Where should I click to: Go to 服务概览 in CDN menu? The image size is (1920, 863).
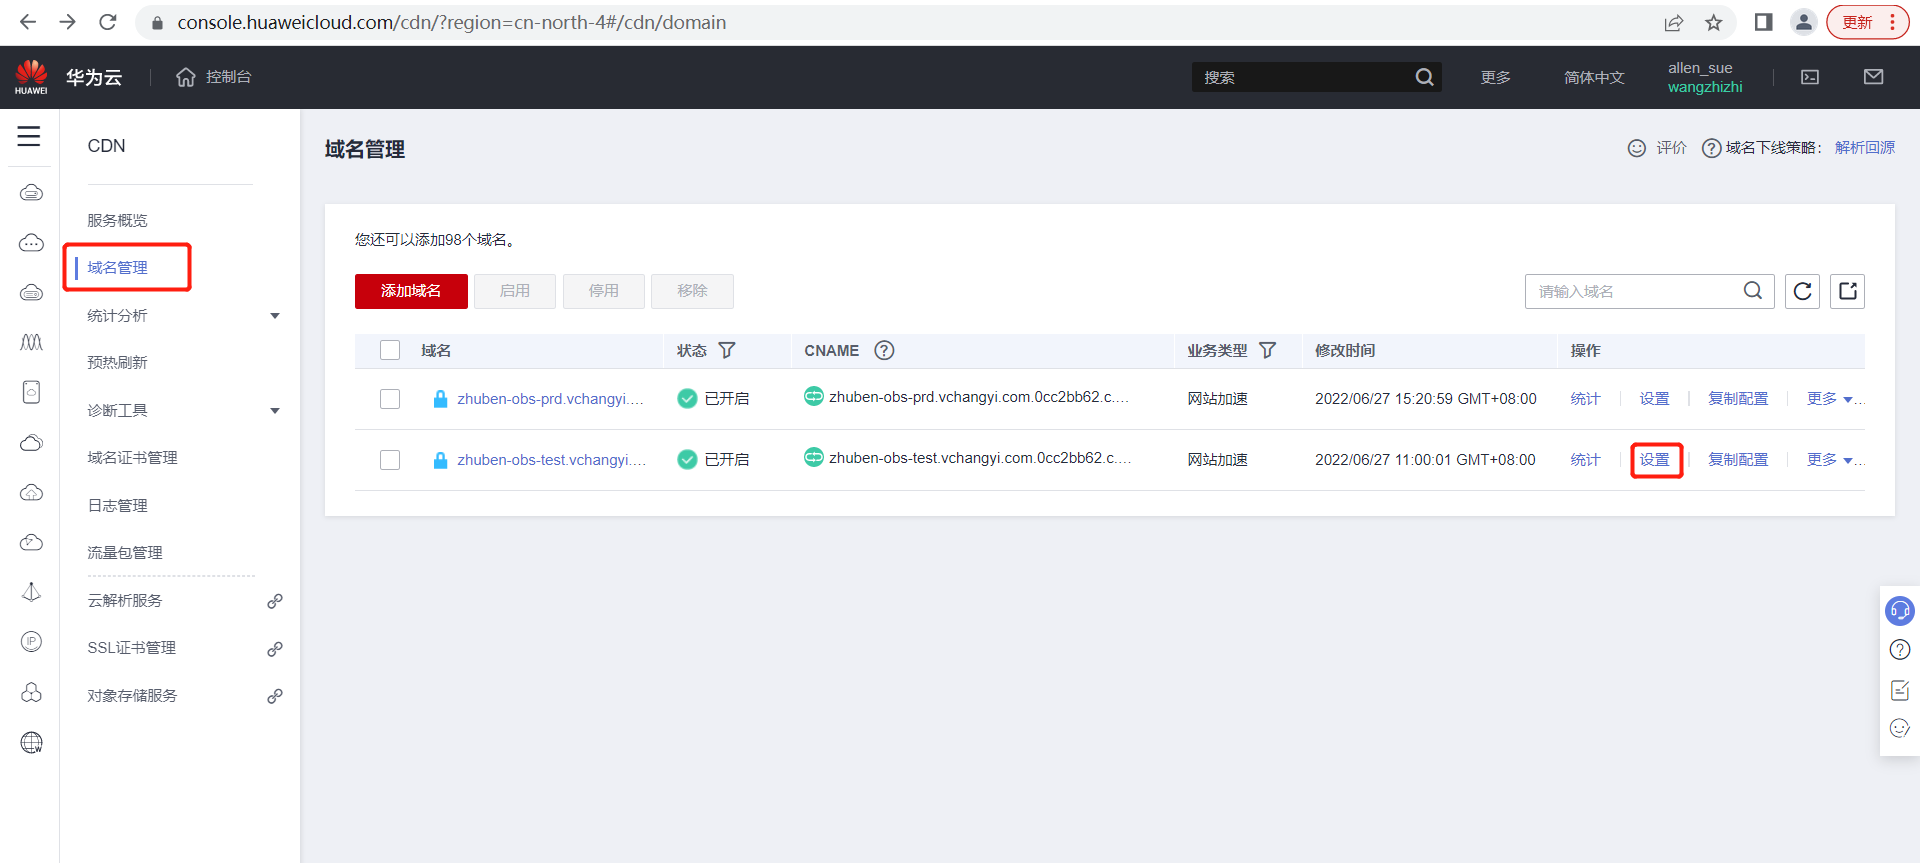pyautogui.click(x=117, y=220)
